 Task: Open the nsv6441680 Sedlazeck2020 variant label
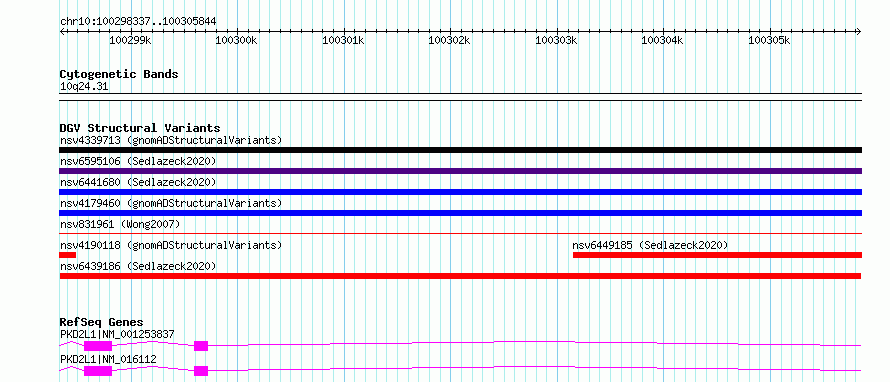tap(138, 182)
